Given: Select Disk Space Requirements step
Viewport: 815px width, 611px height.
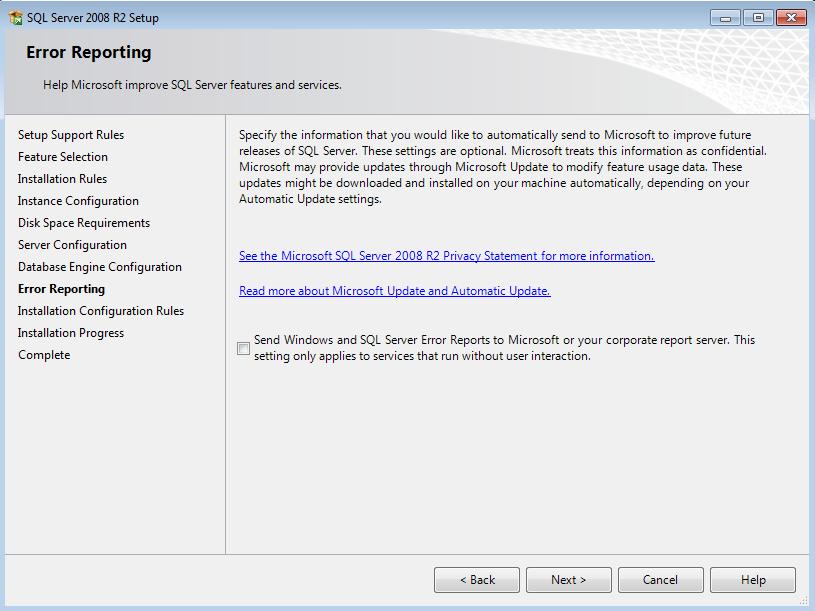Looking at the screenshot, I should (x=84, y=223).
